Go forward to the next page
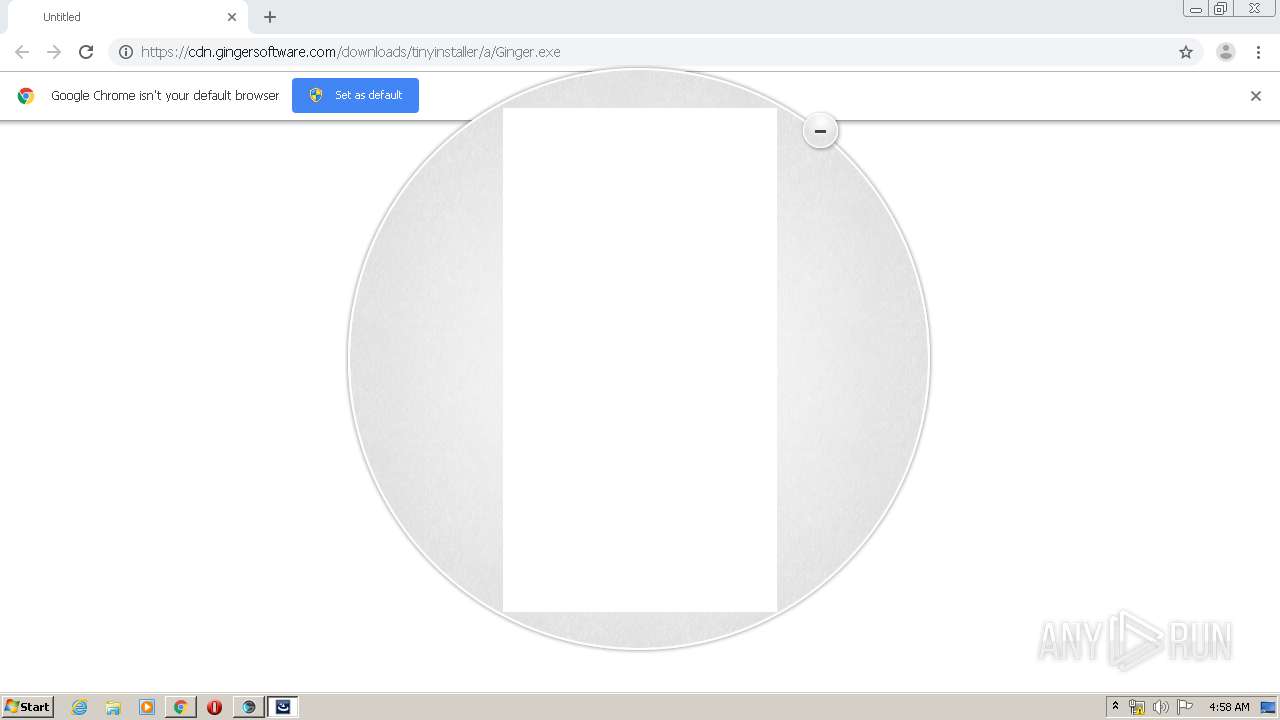Screen dimensions: 1280x720 coord(54,52)
